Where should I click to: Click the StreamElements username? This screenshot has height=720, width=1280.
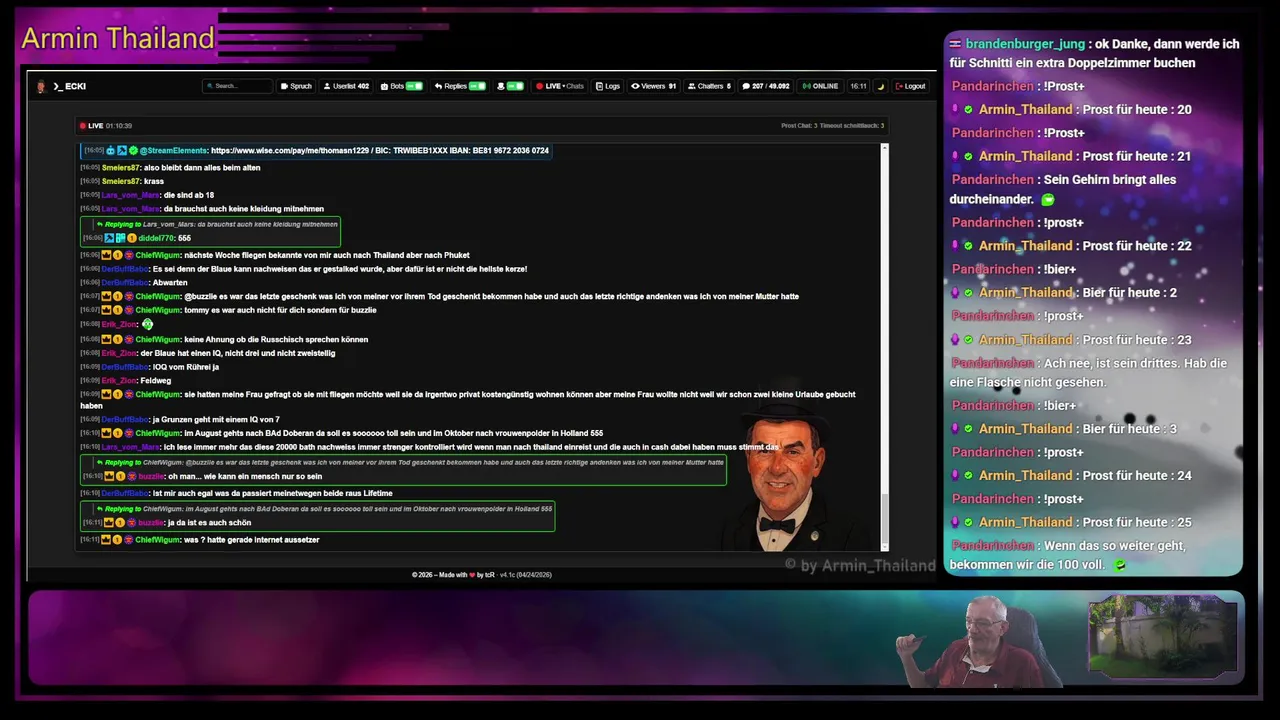click(x=173, y=150)
